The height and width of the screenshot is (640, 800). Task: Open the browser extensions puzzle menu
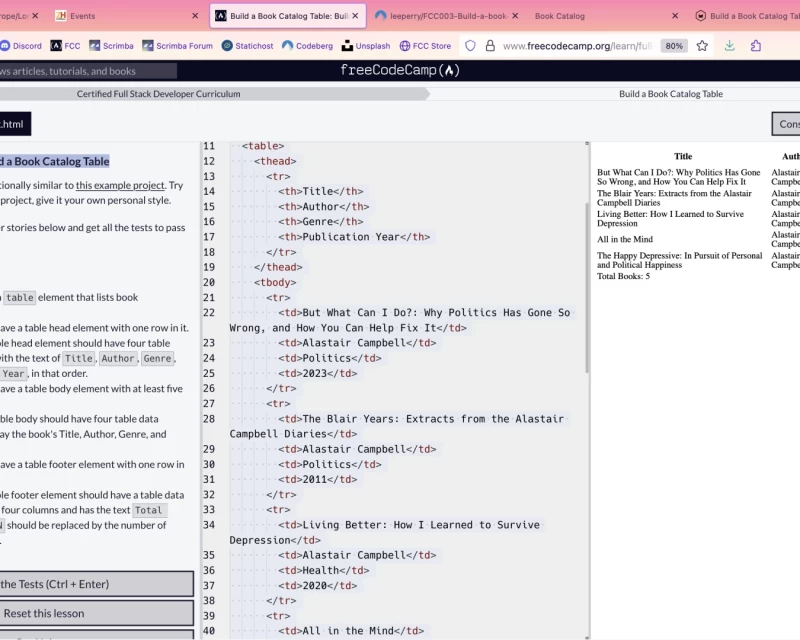click(755, 45)
